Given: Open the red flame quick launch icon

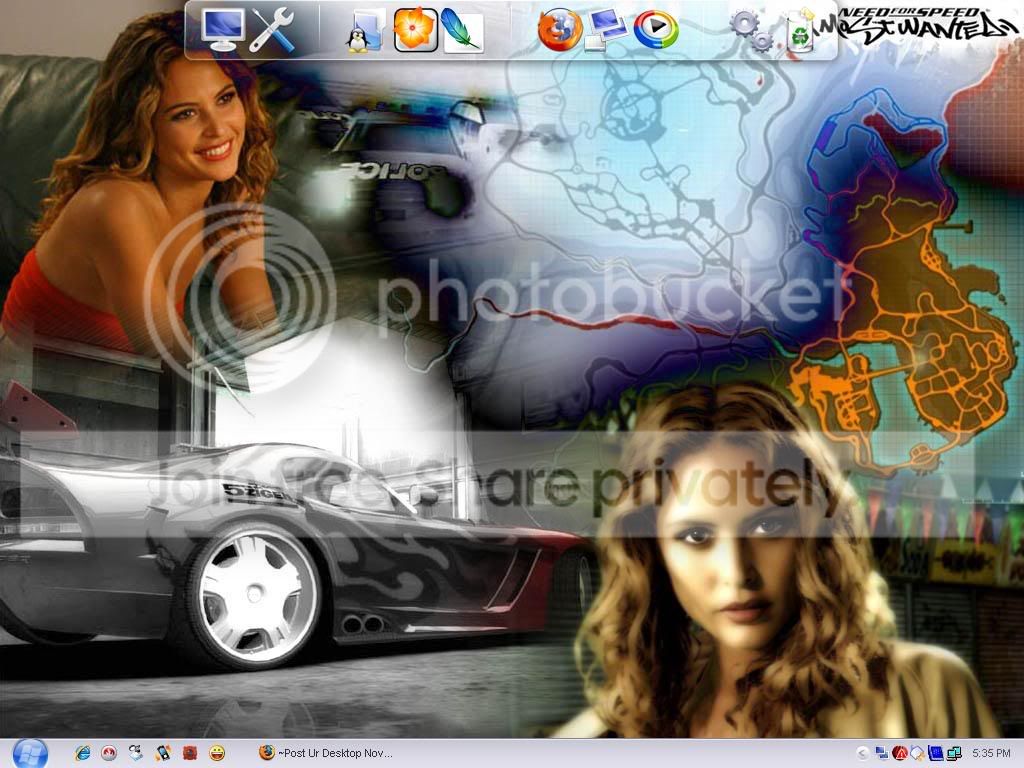Looking at the screenshot, I should click(x=109, y=753).
